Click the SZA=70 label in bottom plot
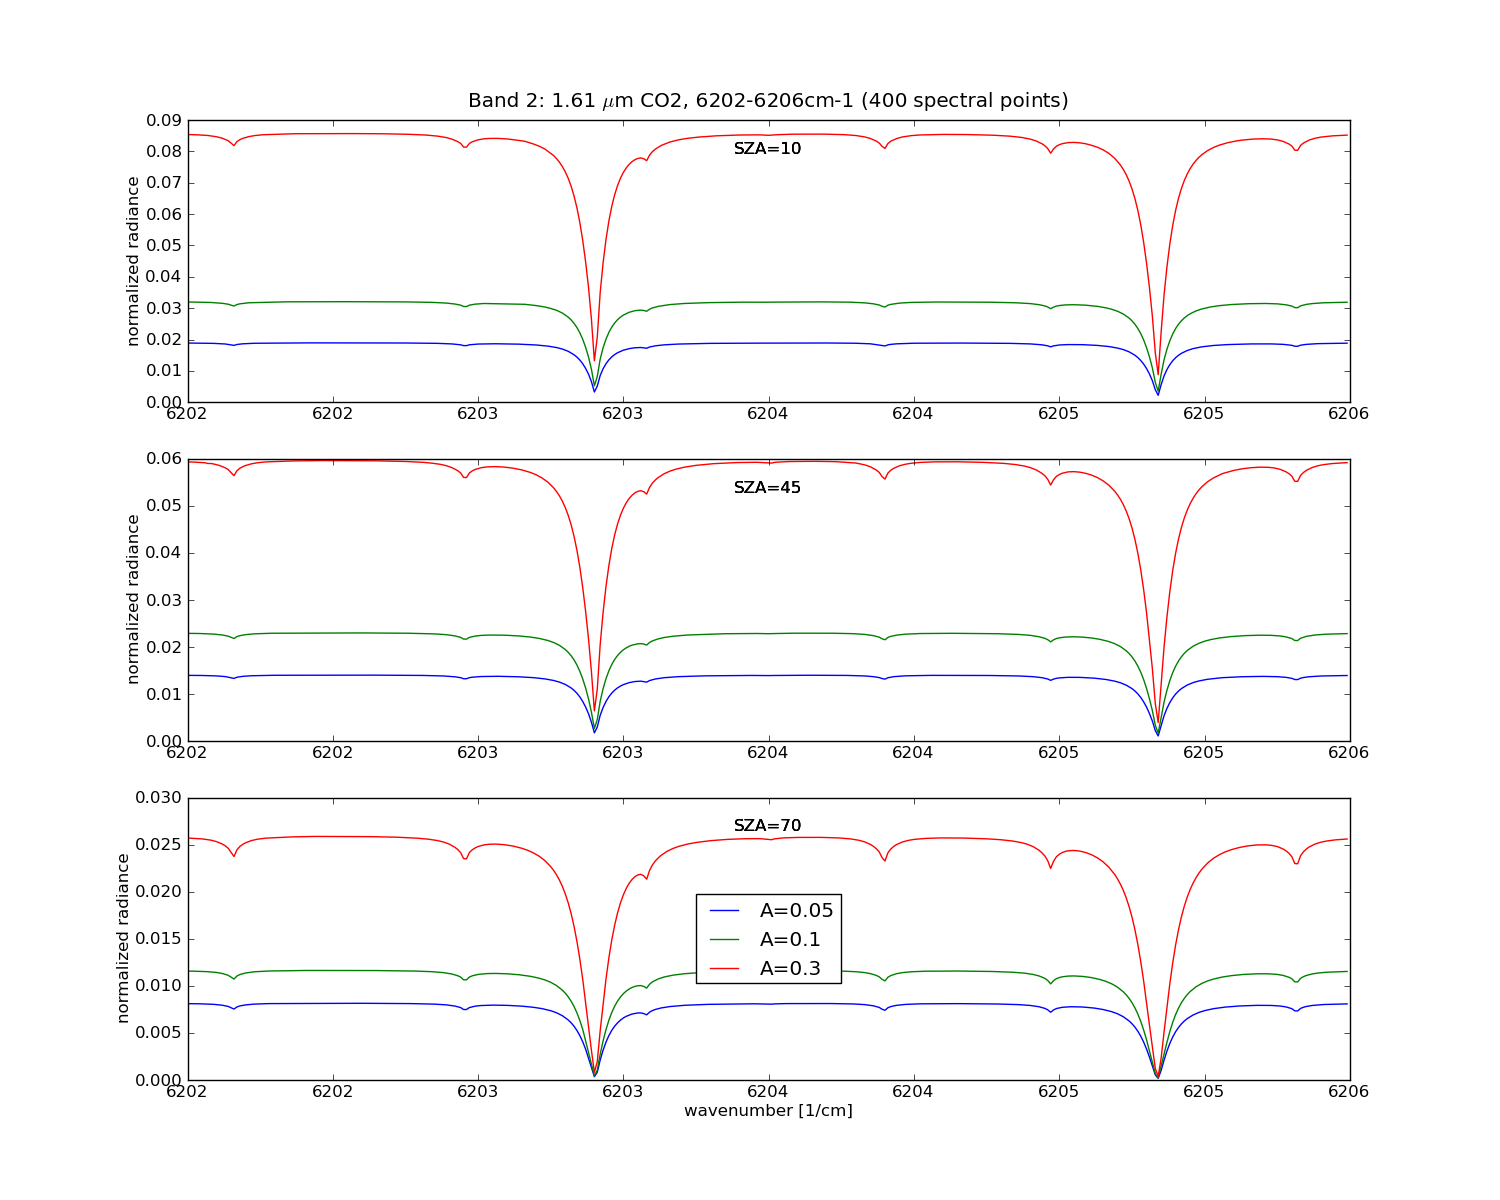Screen dimensions: 1500x1200 (x=767, y=826)
